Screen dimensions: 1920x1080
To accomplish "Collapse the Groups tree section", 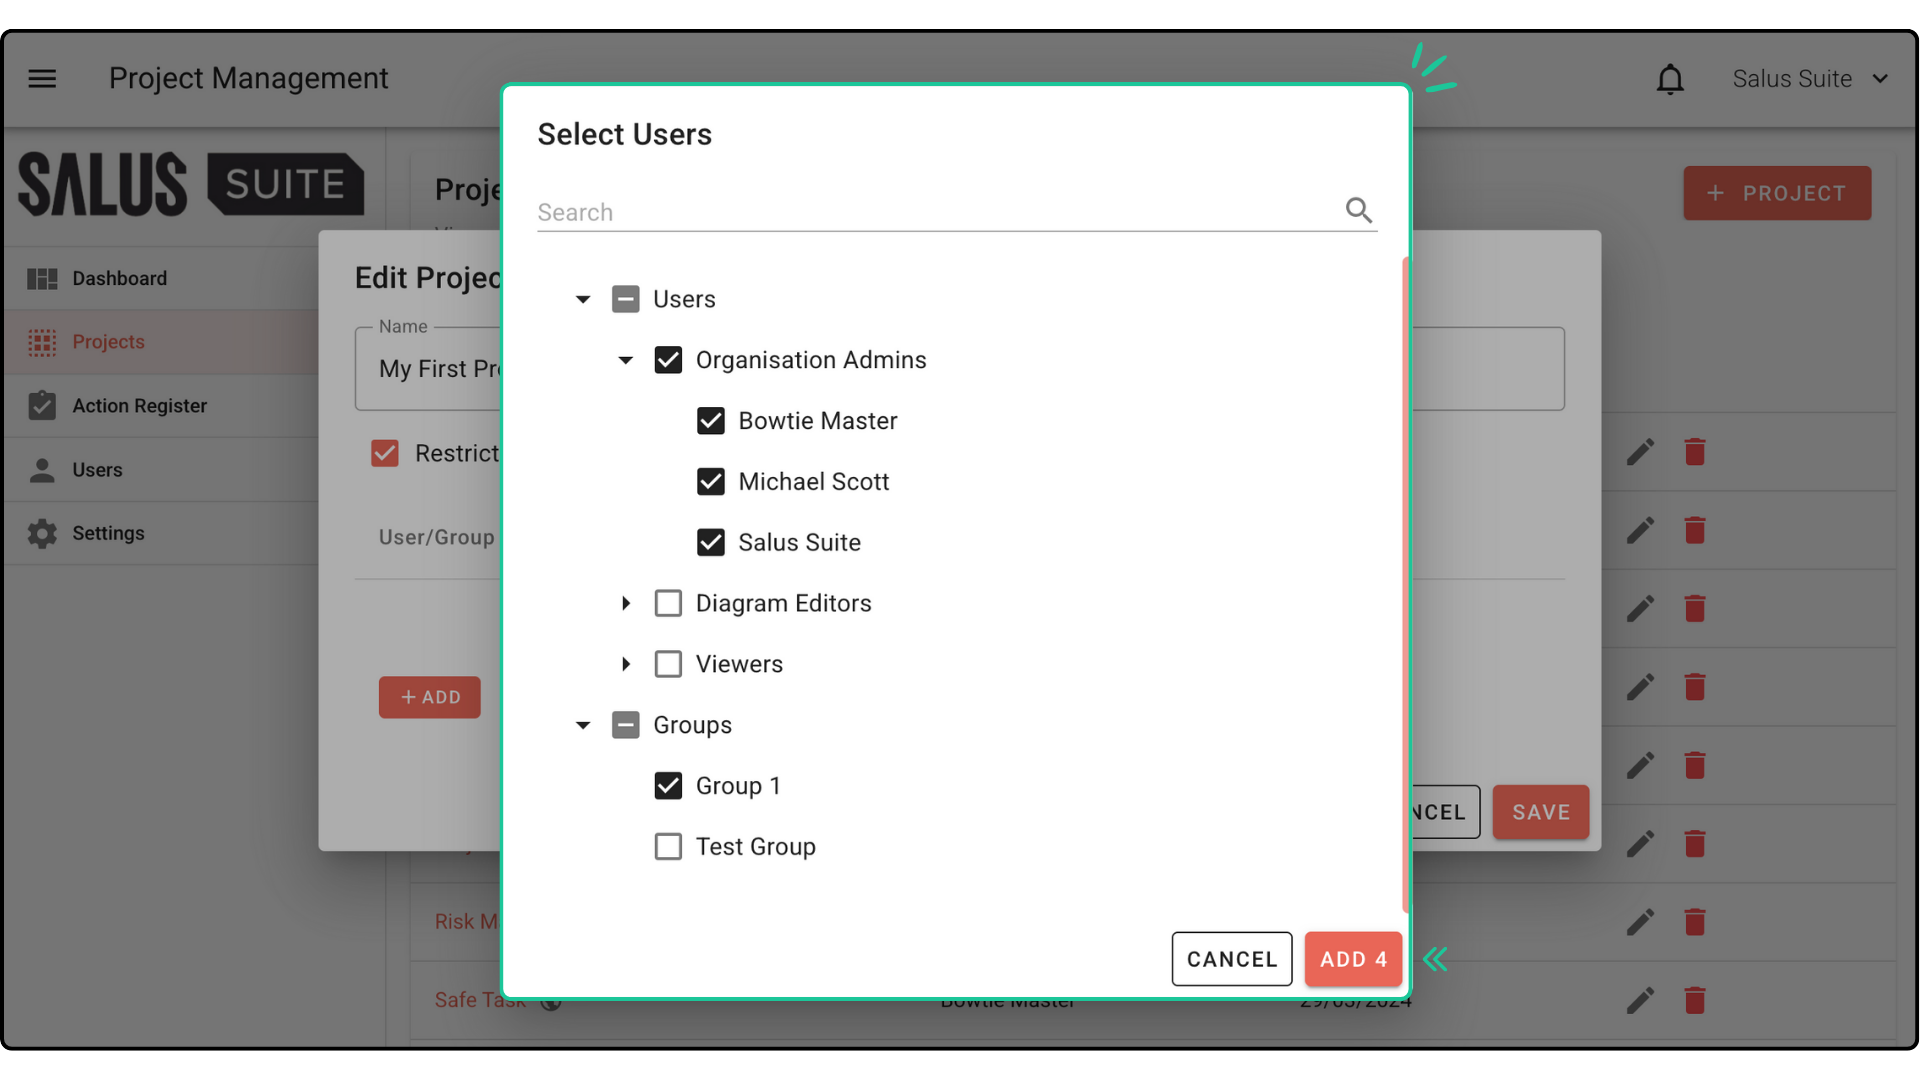I will tap(583, 725).
